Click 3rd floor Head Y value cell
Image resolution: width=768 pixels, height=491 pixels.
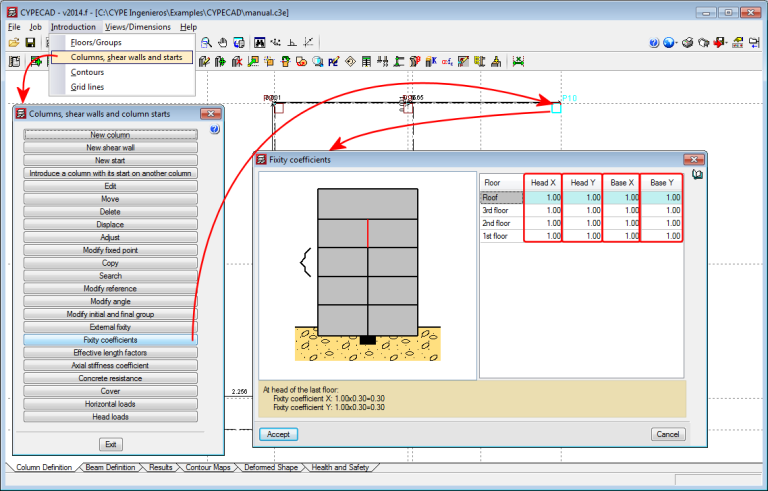pos(582,210)
